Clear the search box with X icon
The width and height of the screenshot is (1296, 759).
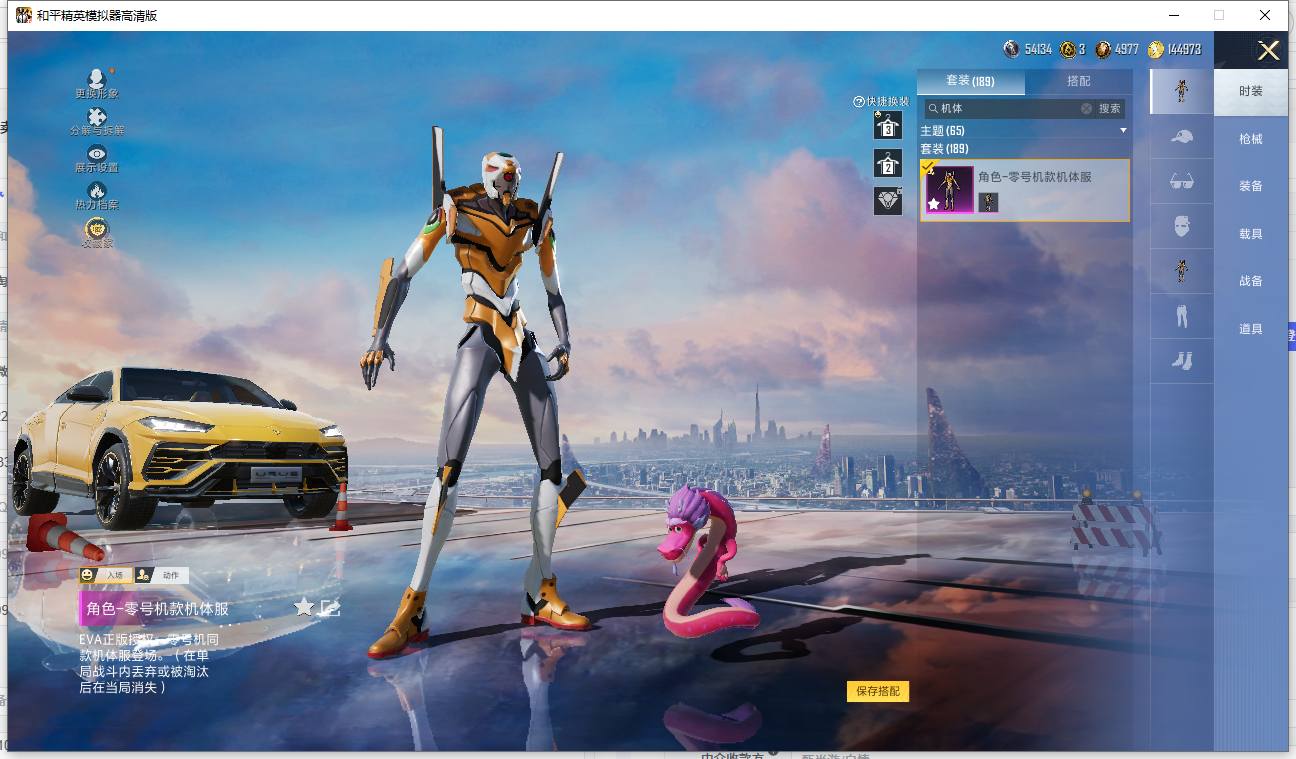pyautogui.click(x=1086, y=108)
